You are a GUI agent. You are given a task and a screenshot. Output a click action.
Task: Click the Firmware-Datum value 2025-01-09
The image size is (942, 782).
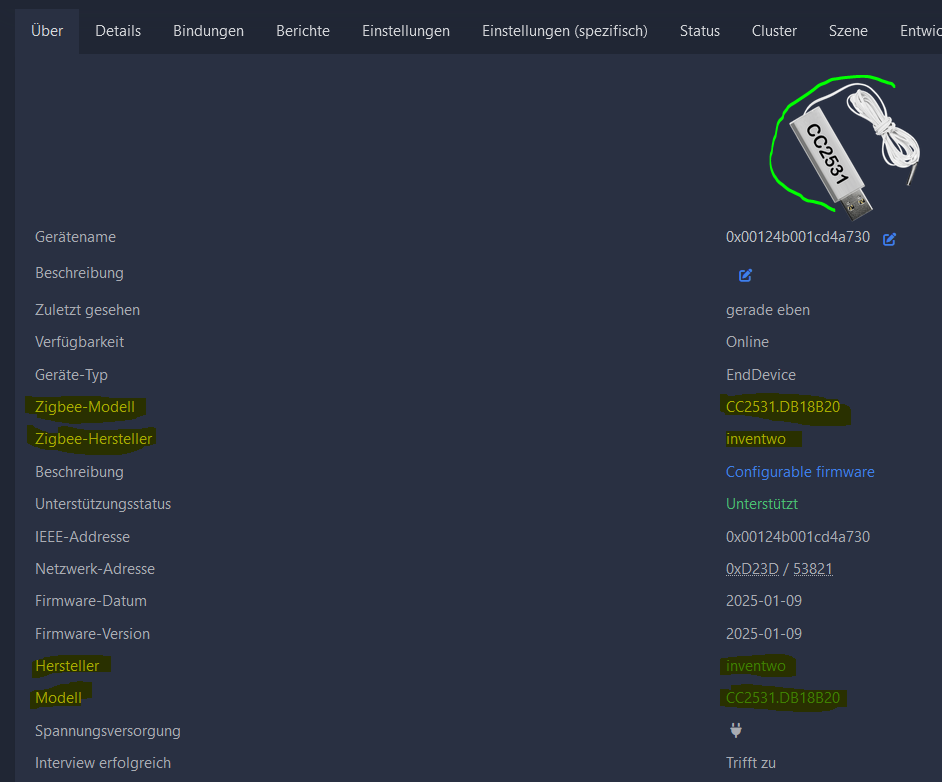(764, 601)
